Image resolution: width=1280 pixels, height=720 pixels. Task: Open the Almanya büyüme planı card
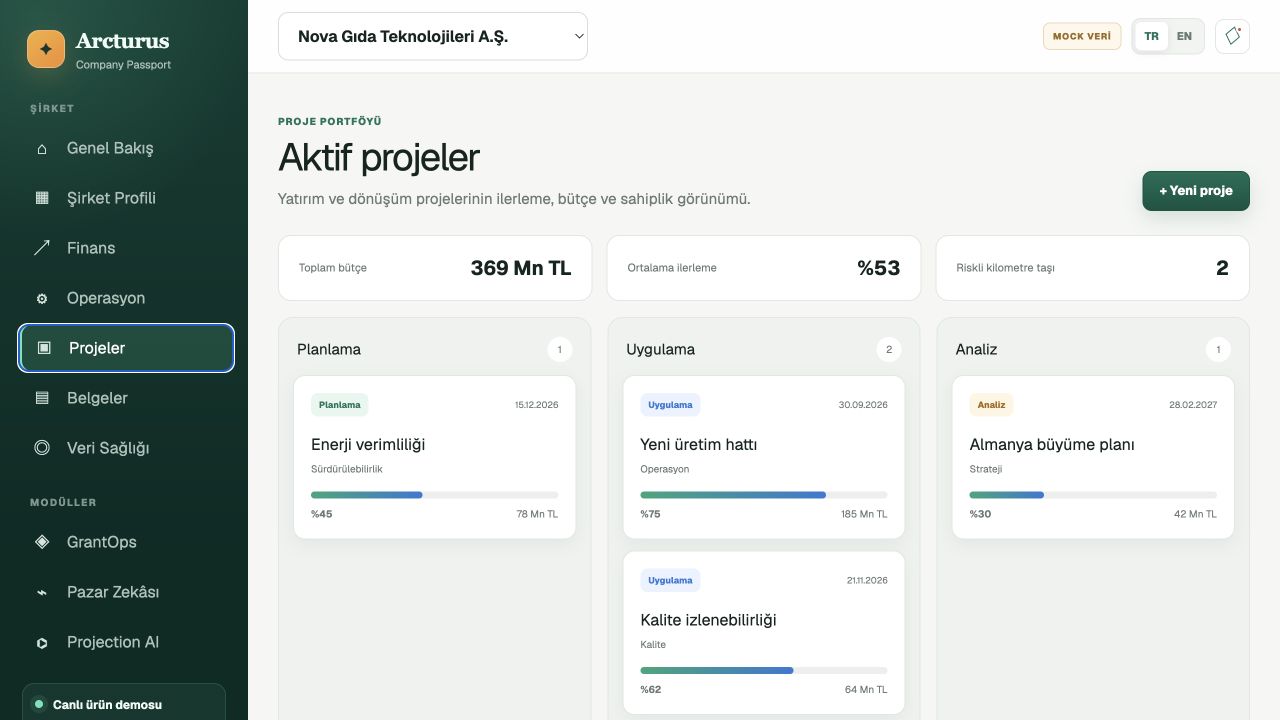[1093, 457]
